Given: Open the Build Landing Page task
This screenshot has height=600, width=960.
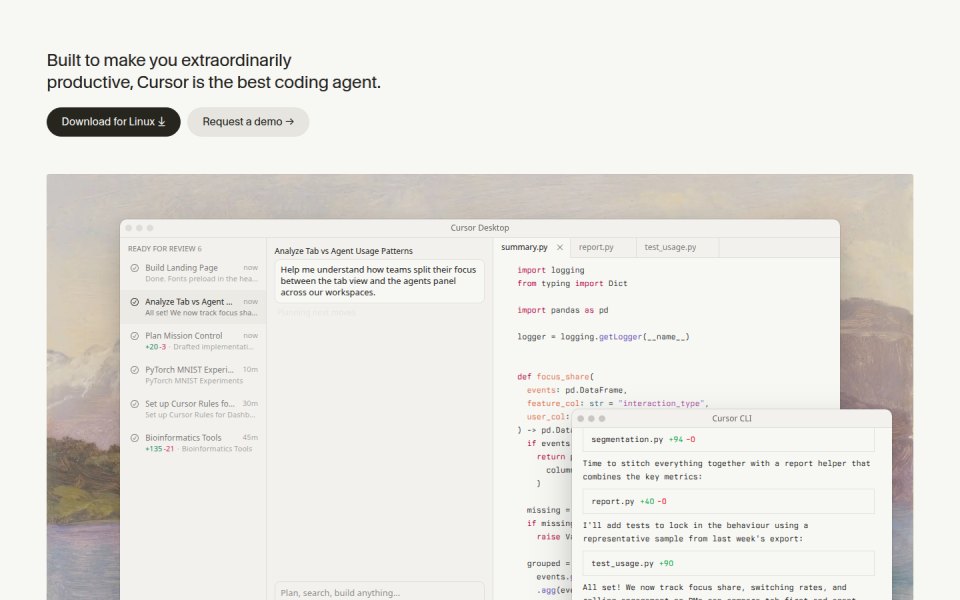Looking at the screenshot, I should tap(193, 273).
